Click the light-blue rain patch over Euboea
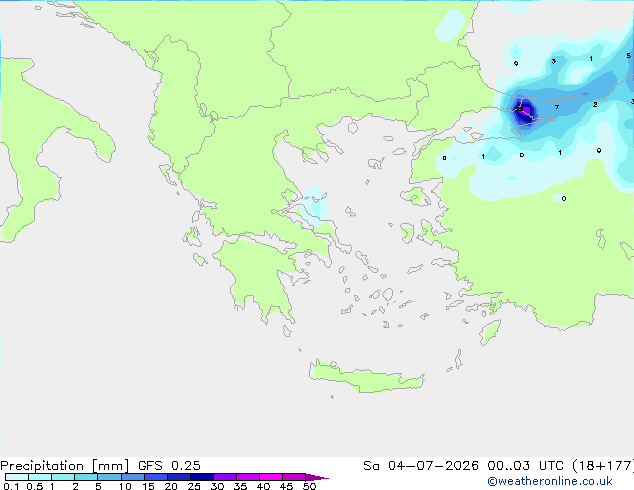 (315, 205)
